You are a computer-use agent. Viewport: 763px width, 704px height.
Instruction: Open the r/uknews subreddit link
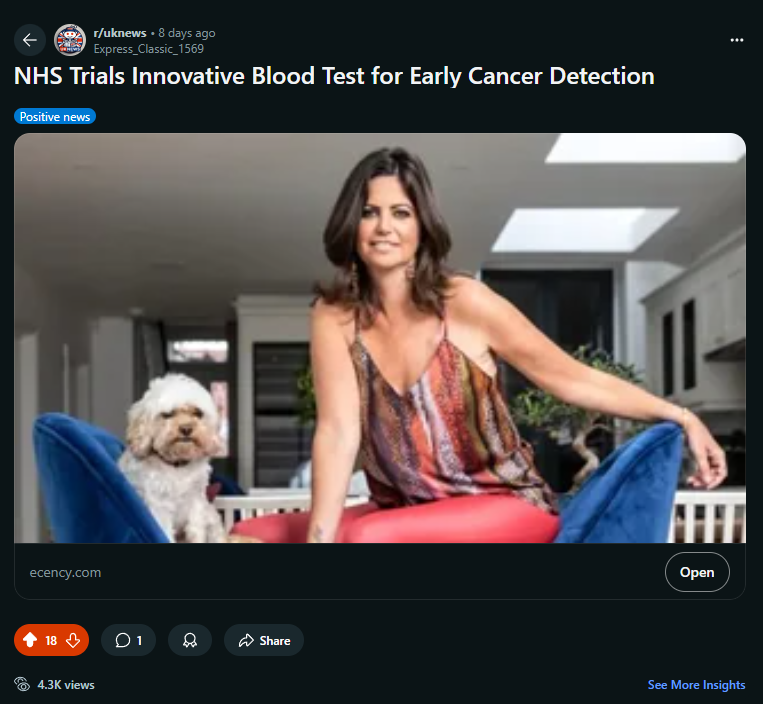coord(120,33)
